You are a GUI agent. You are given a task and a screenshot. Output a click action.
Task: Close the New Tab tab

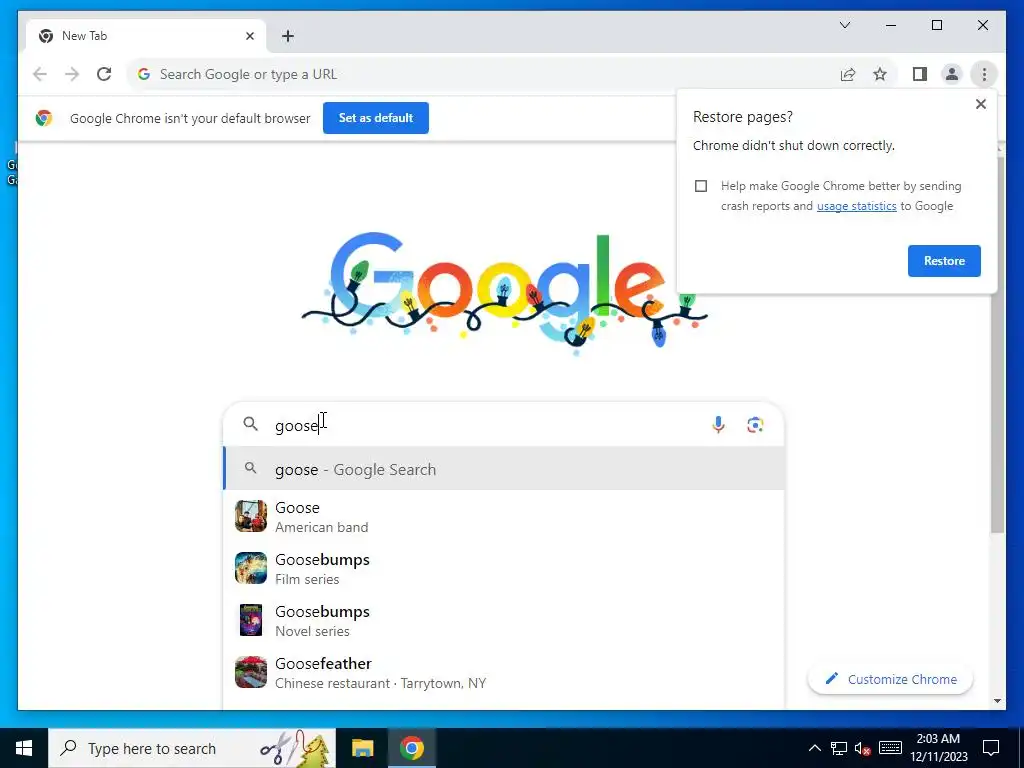[x=249, y=36]
